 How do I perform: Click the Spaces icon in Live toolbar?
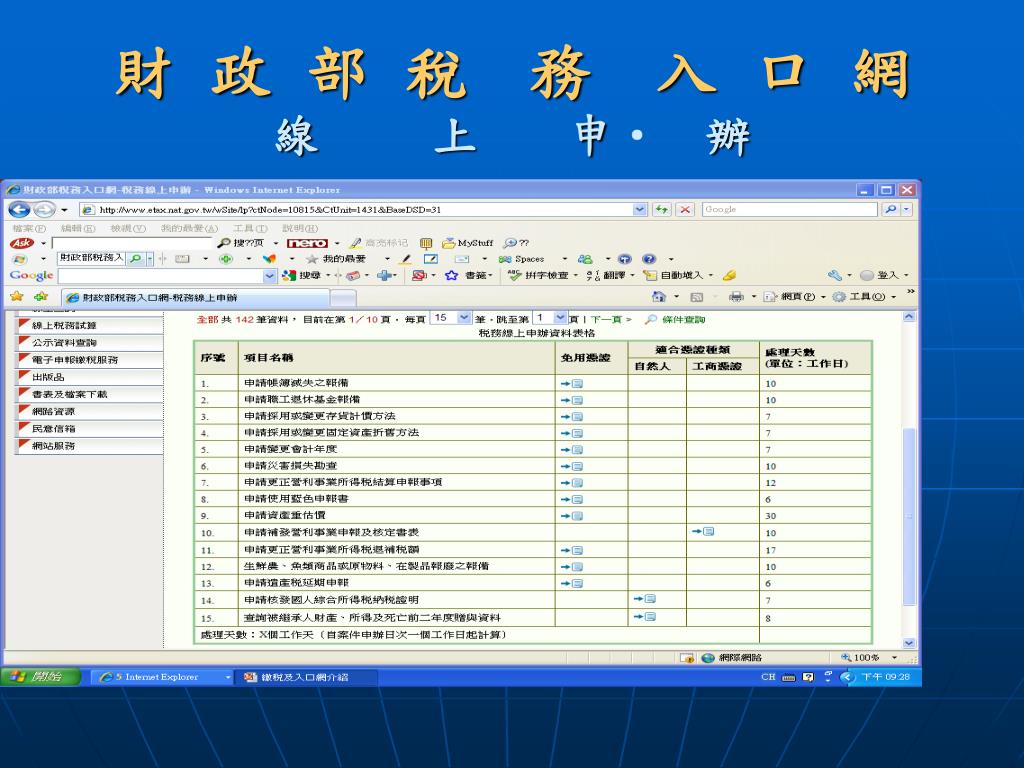pyautogui.click(x=505, y=259)
